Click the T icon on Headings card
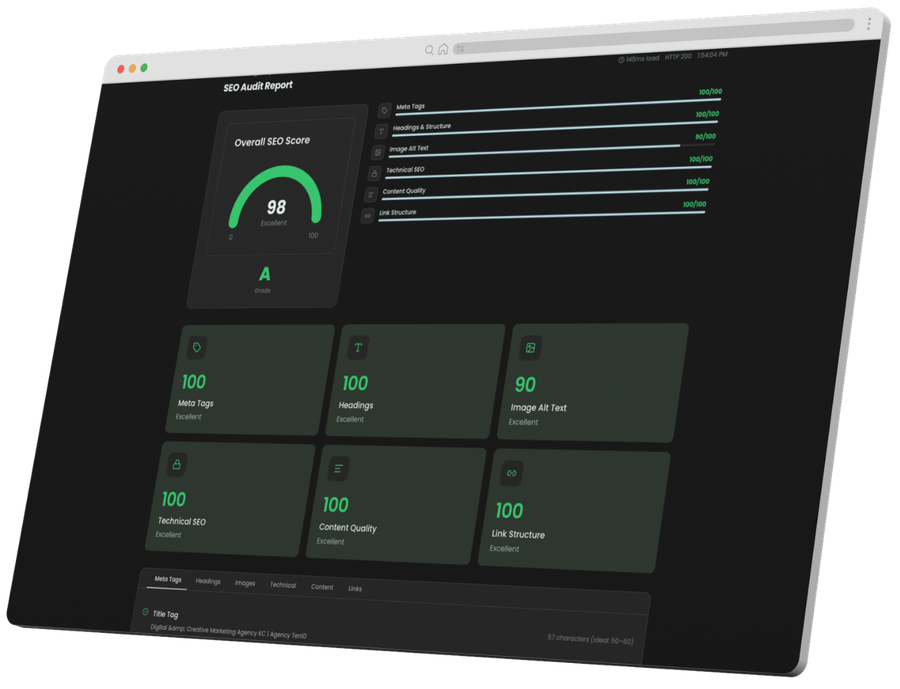This screenshot has height=689, width=900. click(x=358, y=348)
